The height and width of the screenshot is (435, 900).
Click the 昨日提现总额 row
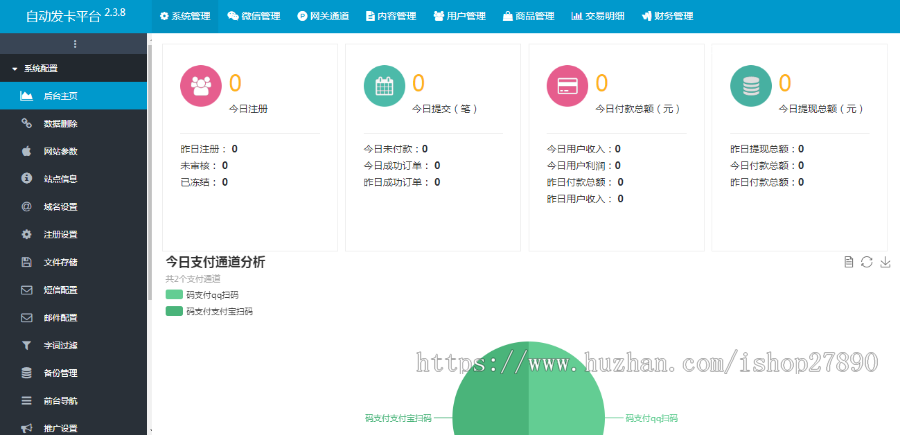767,149
